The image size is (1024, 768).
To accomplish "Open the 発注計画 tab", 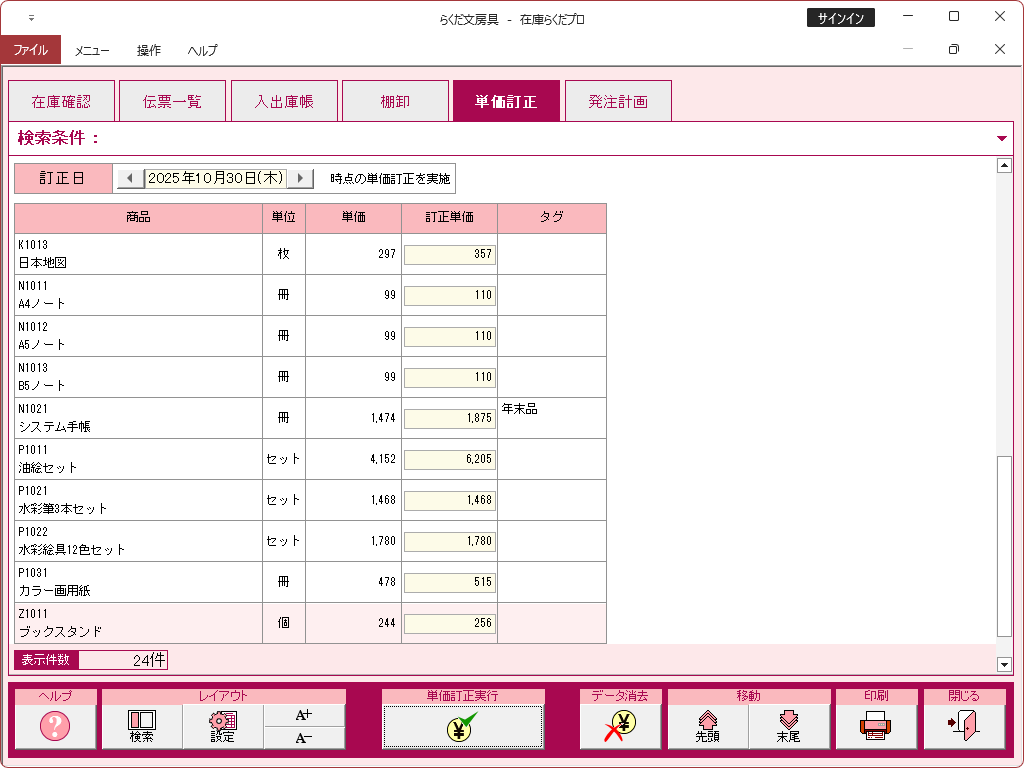I will 617,101.
